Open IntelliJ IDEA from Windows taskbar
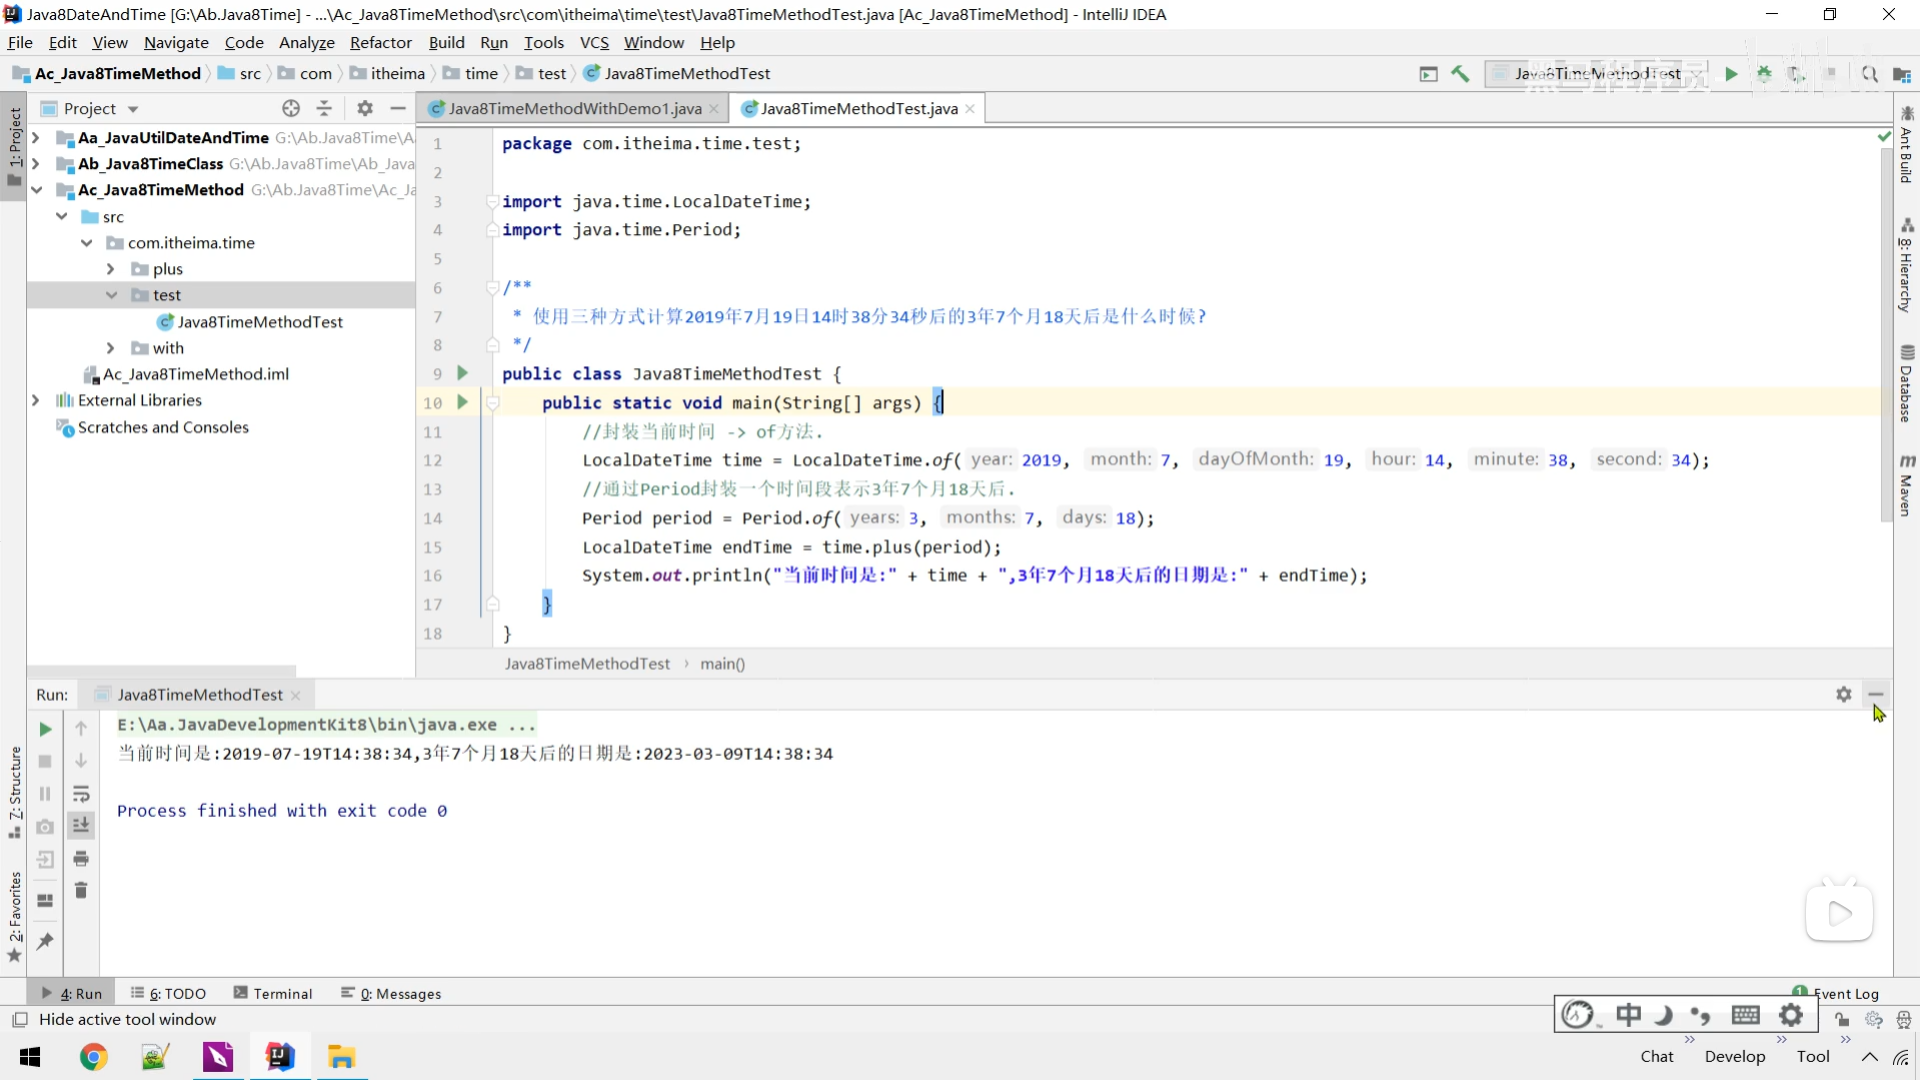1920x1080 pixels. (280, 1056)
